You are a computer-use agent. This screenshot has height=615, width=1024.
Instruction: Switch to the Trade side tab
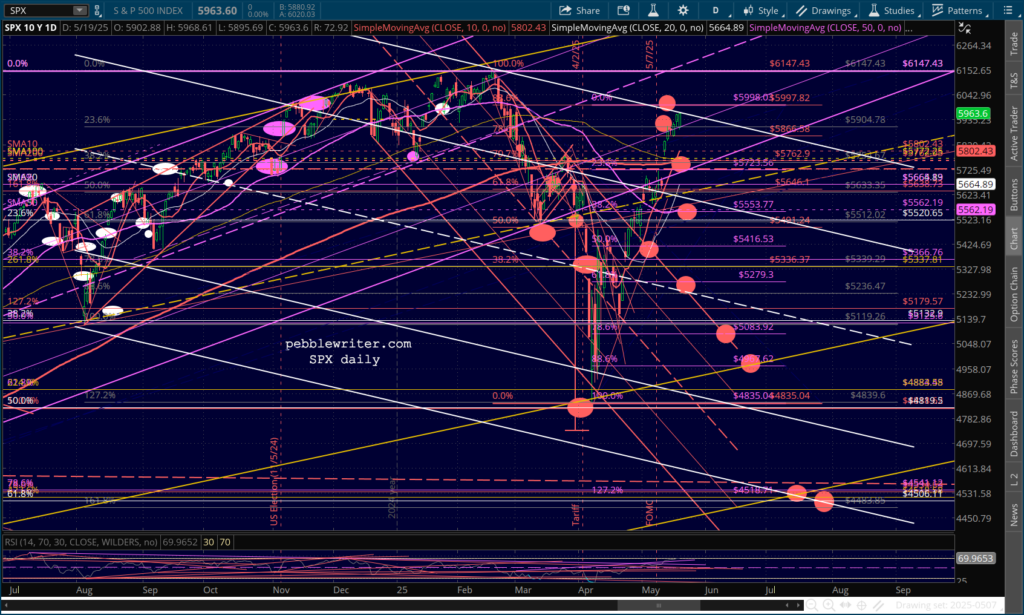coord(1015,40)
